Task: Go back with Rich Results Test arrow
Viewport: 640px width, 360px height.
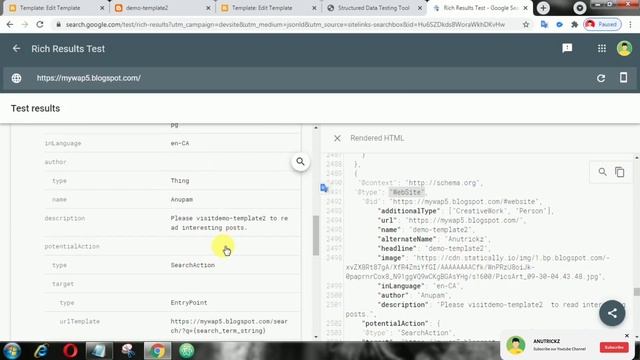Action: (x=16, y=49)
